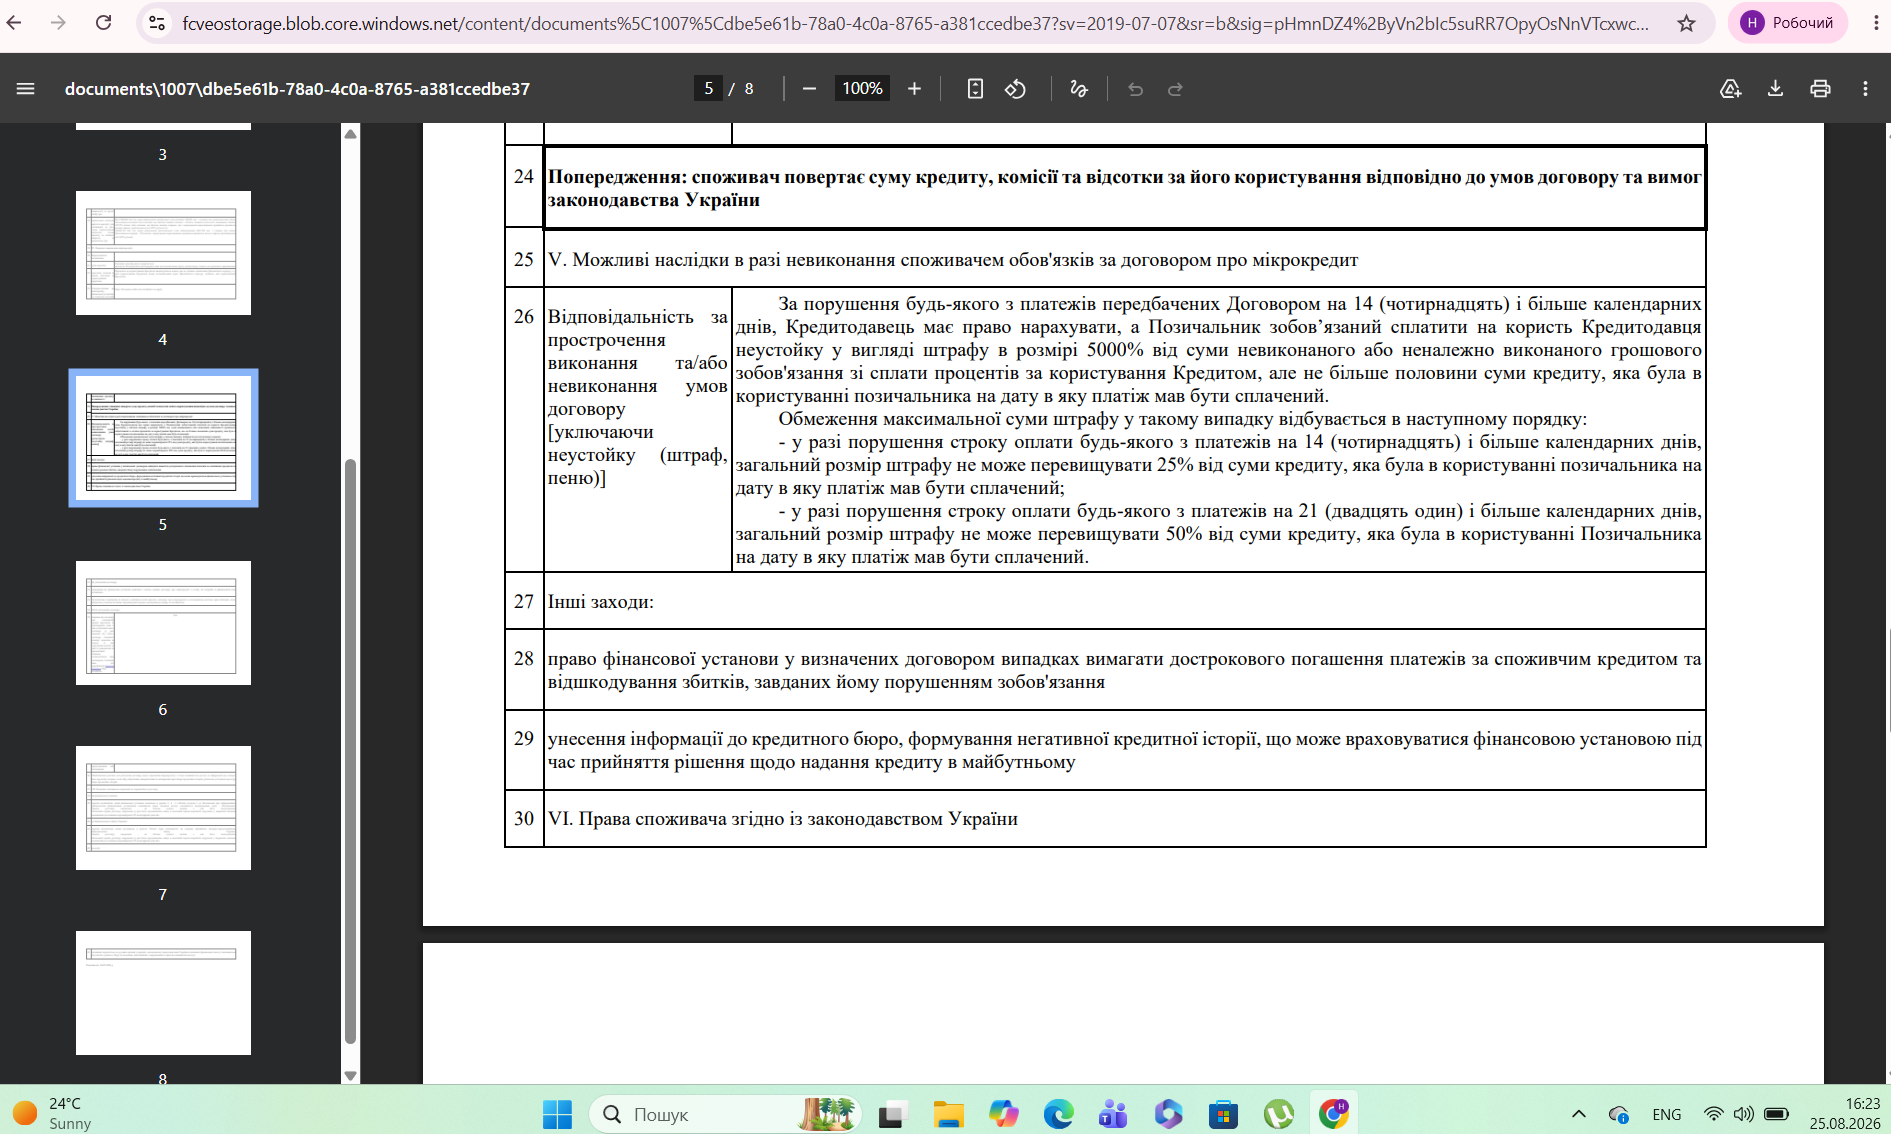
Task: Save the PDF to Google Drive
Action: pyautogui.click(x=1730, y=89)
